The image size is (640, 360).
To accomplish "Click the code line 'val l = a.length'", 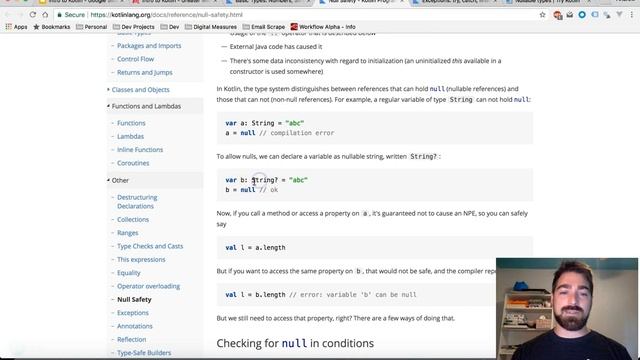I will 255,247.
